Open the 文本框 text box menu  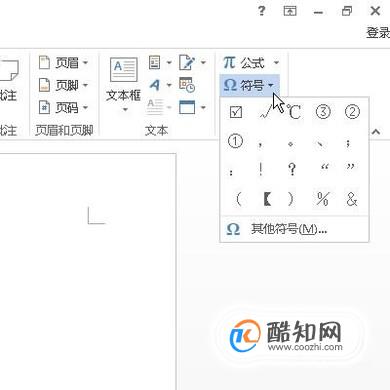124,84
